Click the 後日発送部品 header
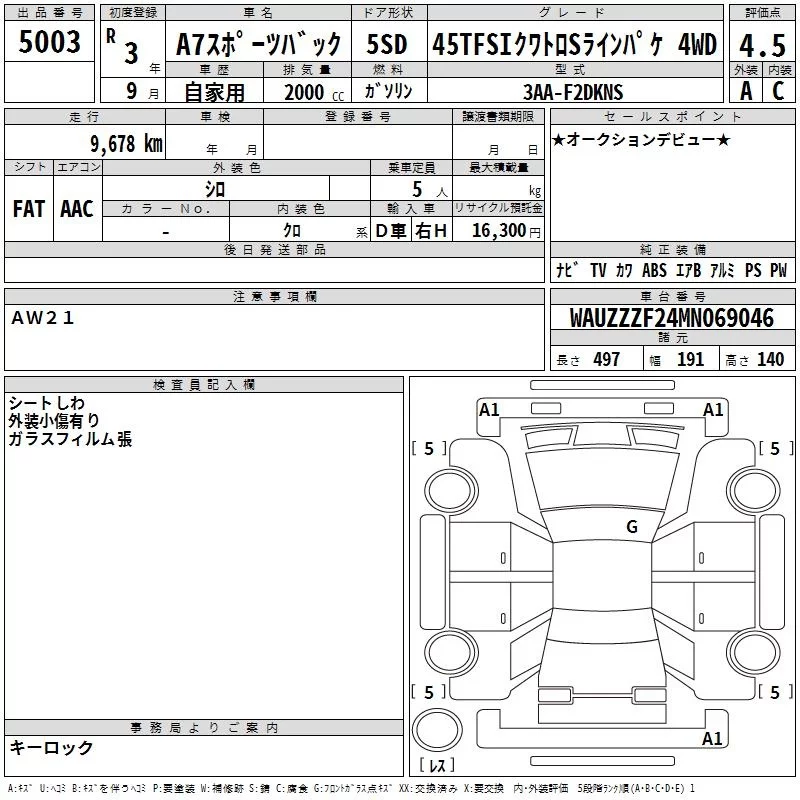 274,249
